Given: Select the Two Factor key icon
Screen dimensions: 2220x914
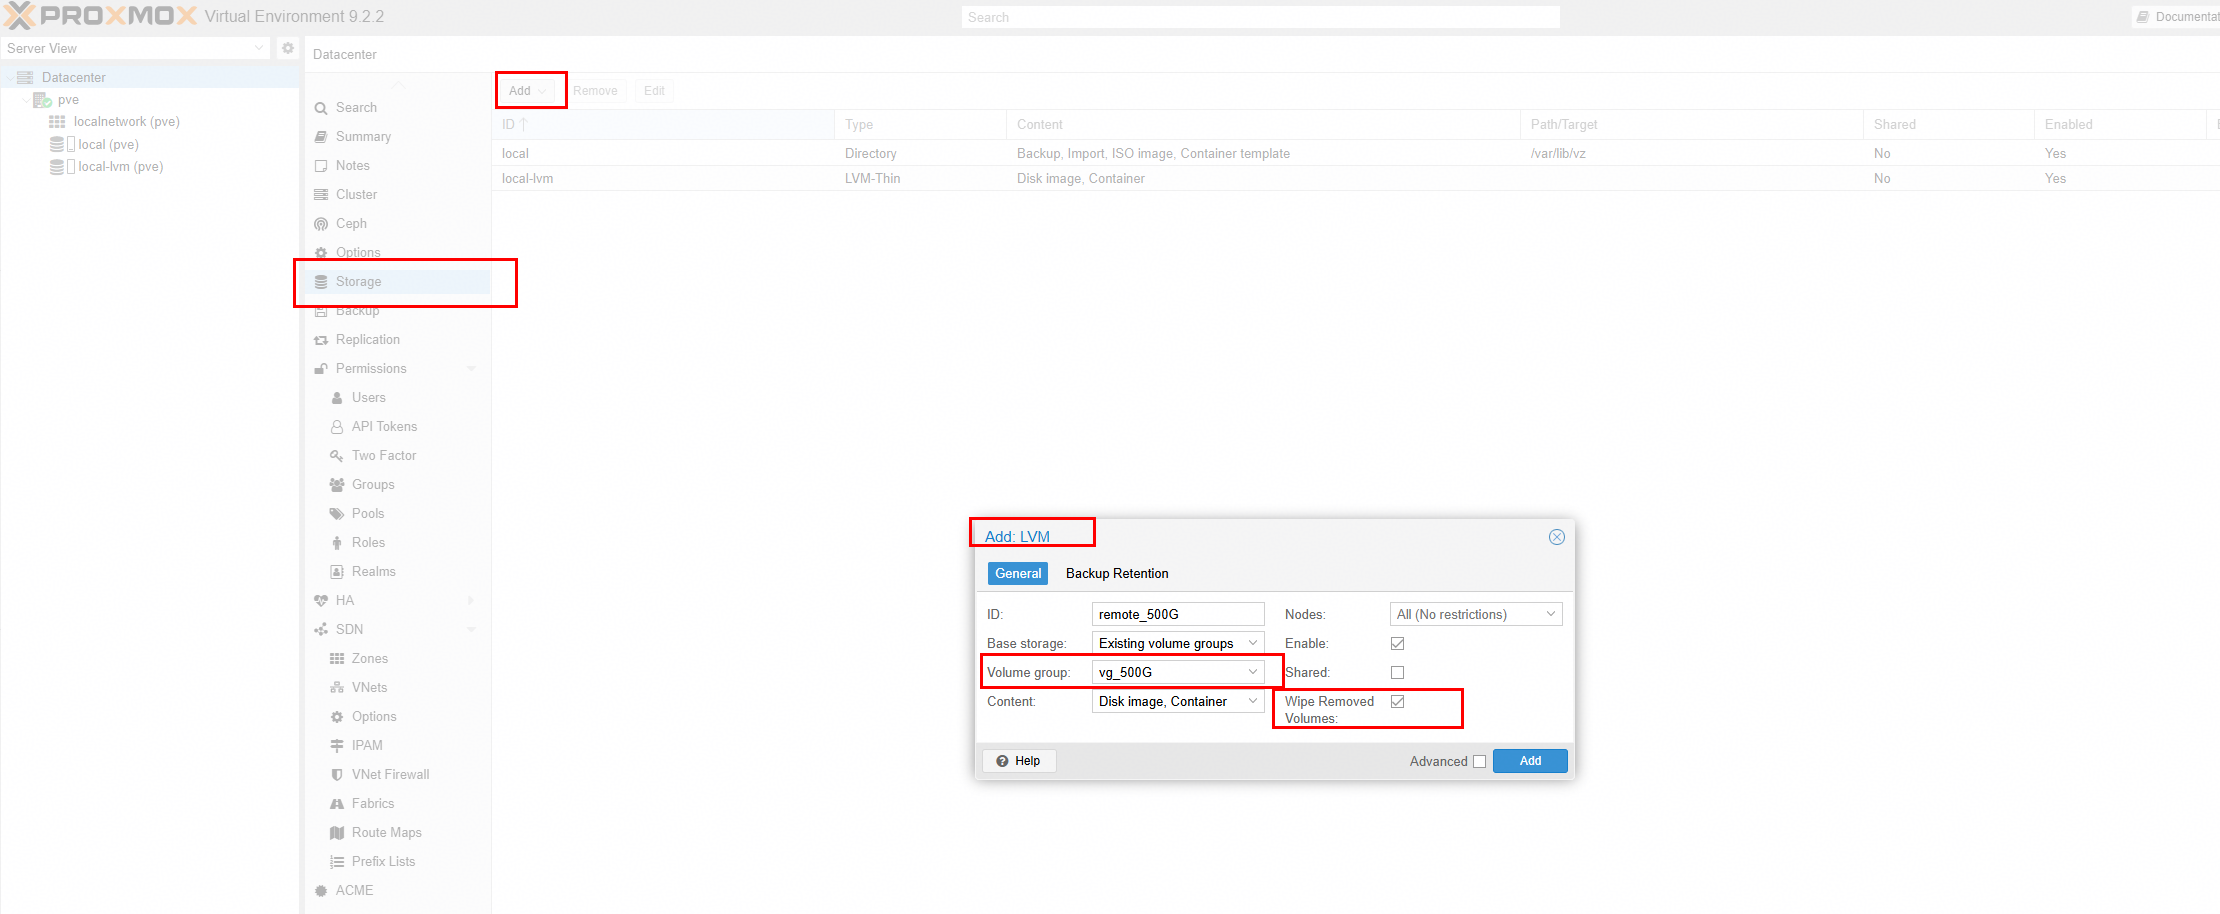Looking at the screenshot, I should click(x=337, y=456).
